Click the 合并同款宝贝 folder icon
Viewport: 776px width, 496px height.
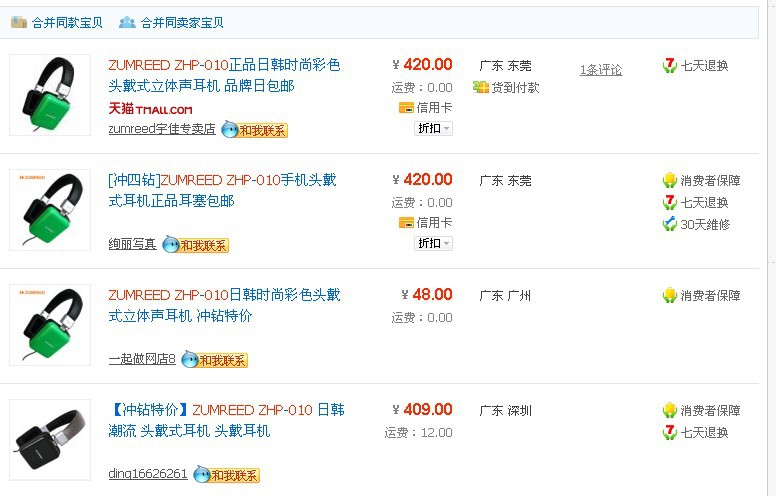coord(19,22)
